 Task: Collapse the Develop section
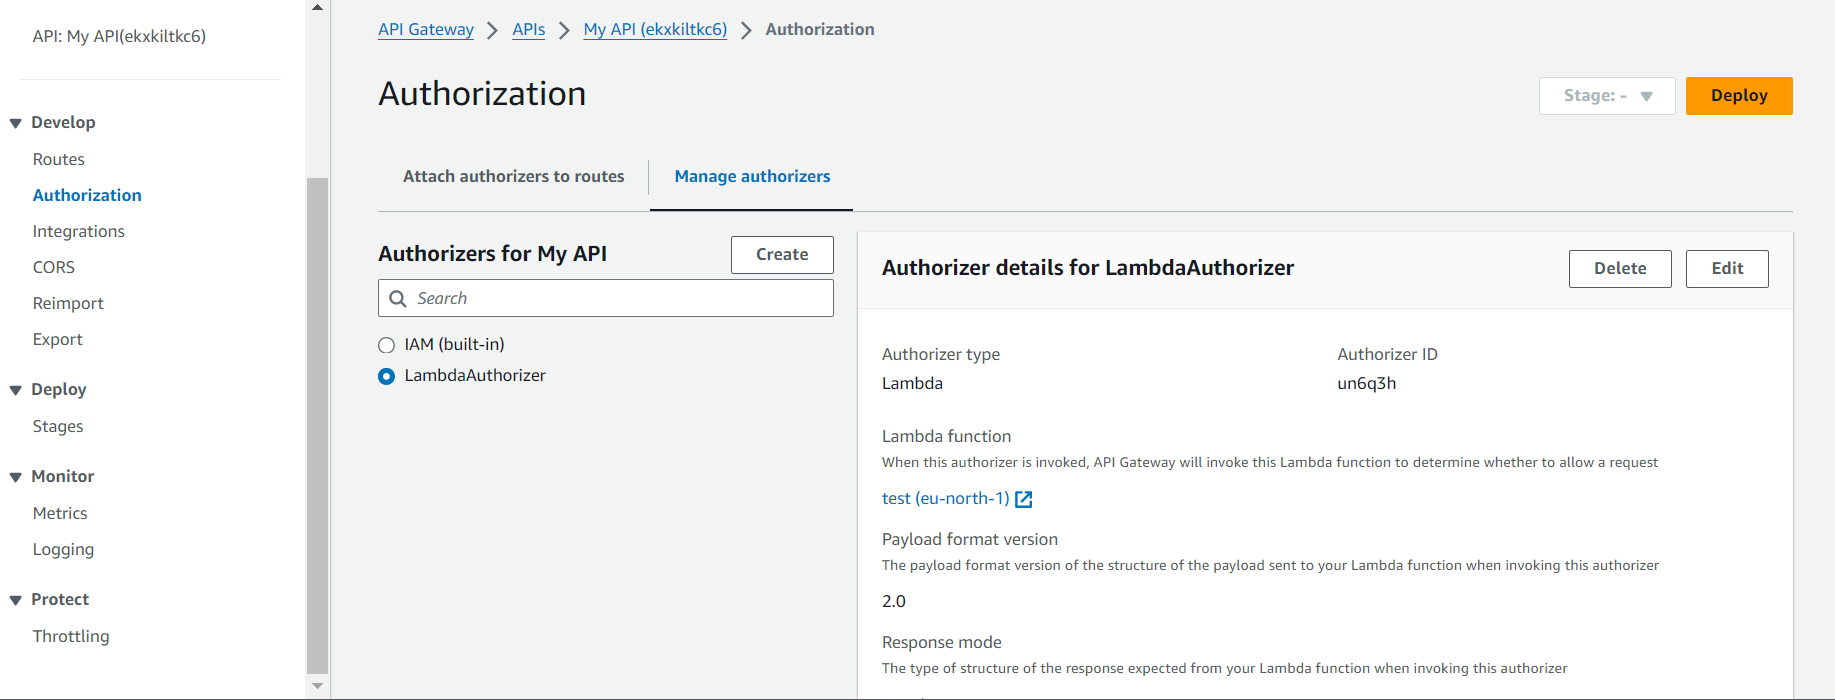16,123
